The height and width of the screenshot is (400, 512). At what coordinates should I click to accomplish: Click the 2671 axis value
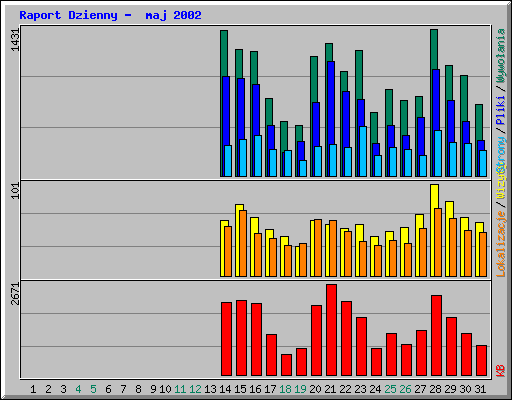tap(15, 294)
